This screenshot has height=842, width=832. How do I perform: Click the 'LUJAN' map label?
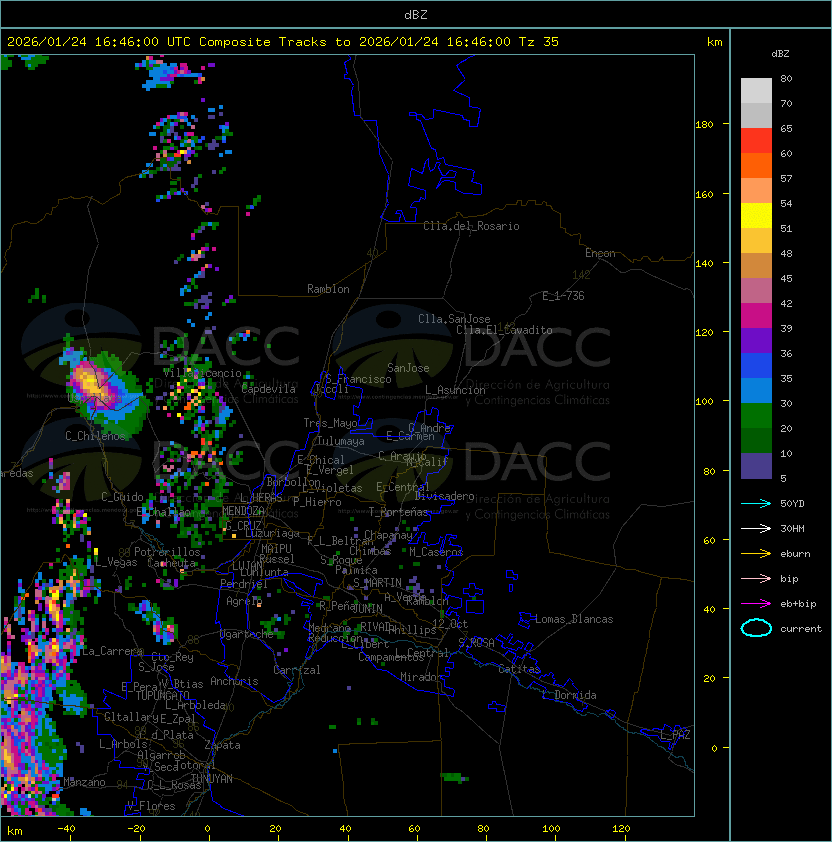[248, 566]
